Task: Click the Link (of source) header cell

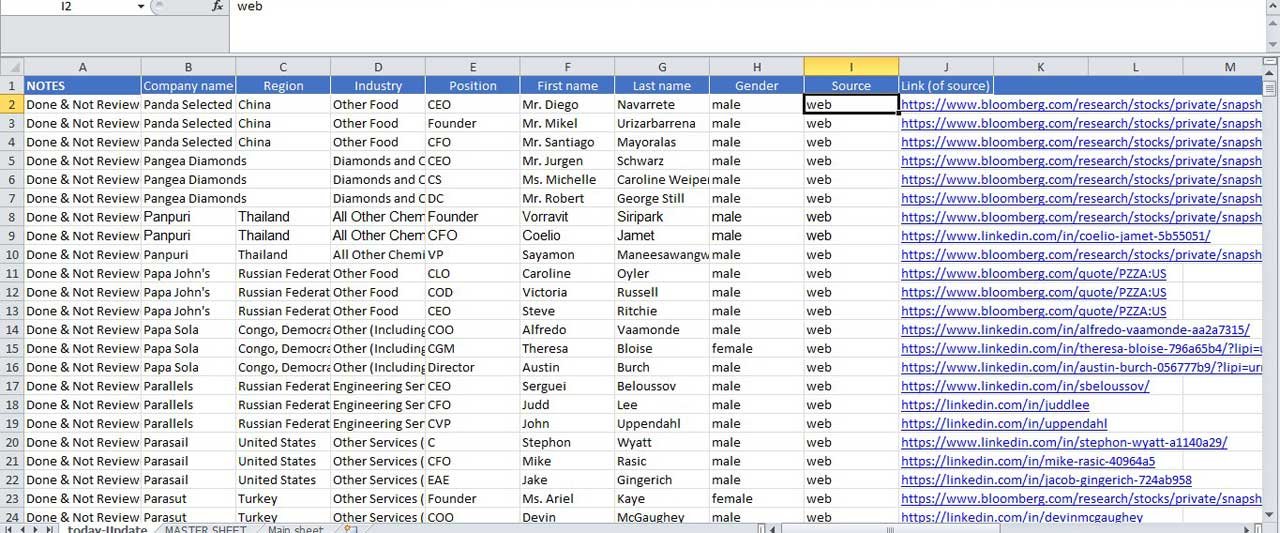Action: coord(946,85)
